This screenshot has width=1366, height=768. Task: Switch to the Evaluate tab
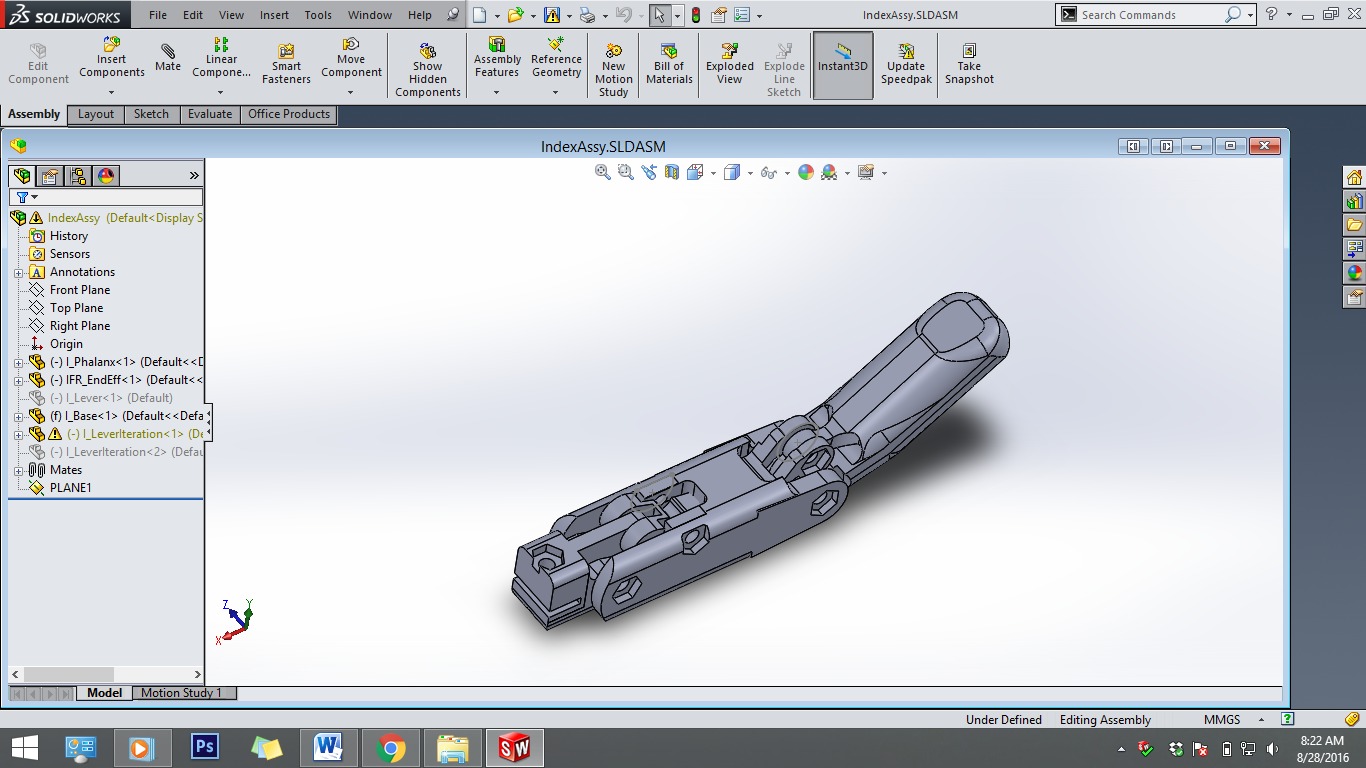coord(210,114)
